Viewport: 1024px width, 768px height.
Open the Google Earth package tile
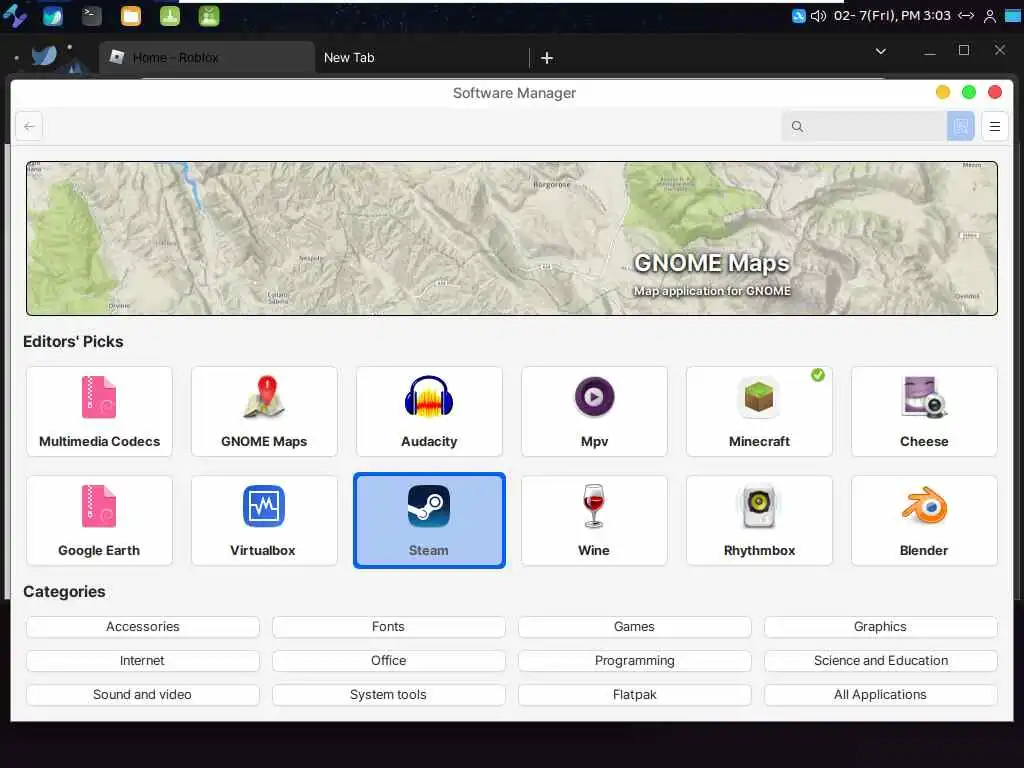coord(99,520)
